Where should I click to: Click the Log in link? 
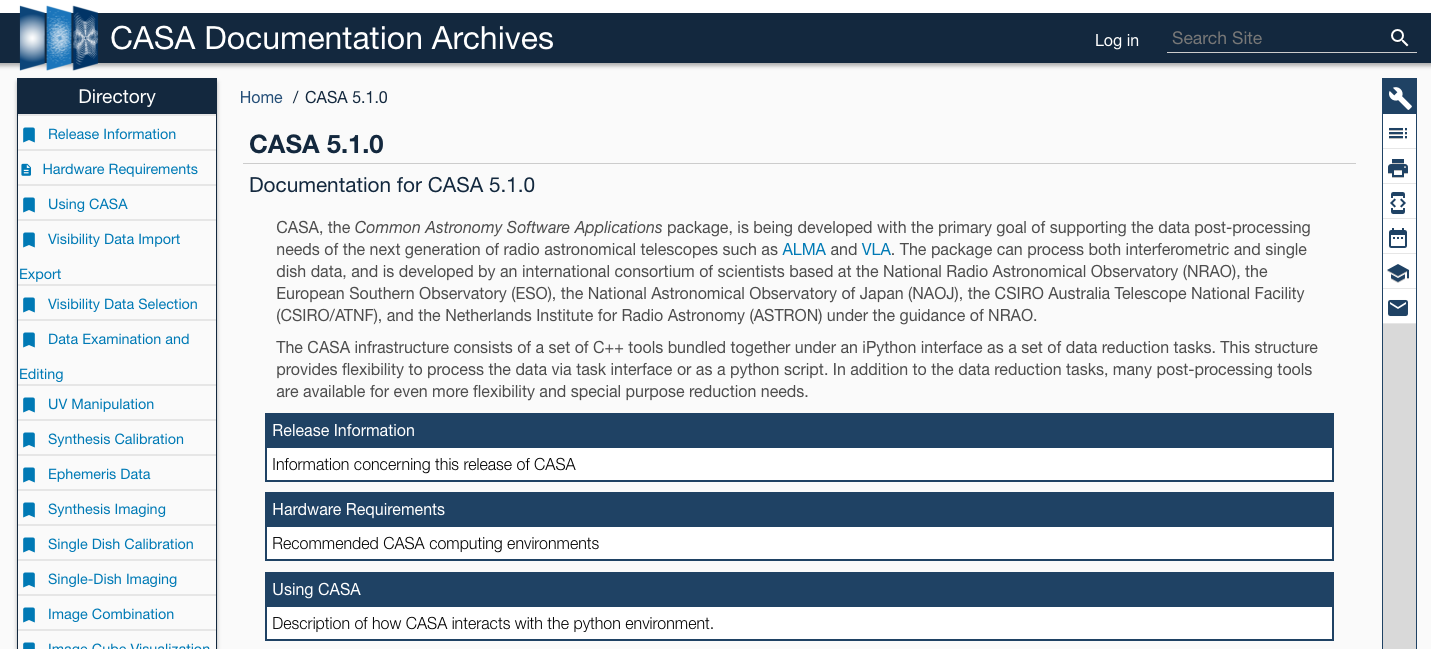(1116, 40)
